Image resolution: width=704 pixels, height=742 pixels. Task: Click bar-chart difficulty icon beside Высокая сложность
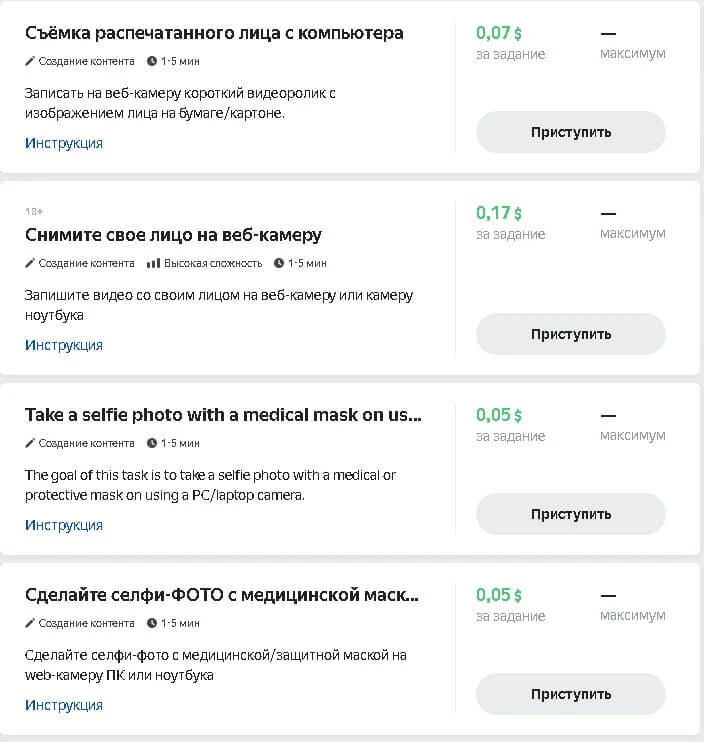[x=153, y=263]
